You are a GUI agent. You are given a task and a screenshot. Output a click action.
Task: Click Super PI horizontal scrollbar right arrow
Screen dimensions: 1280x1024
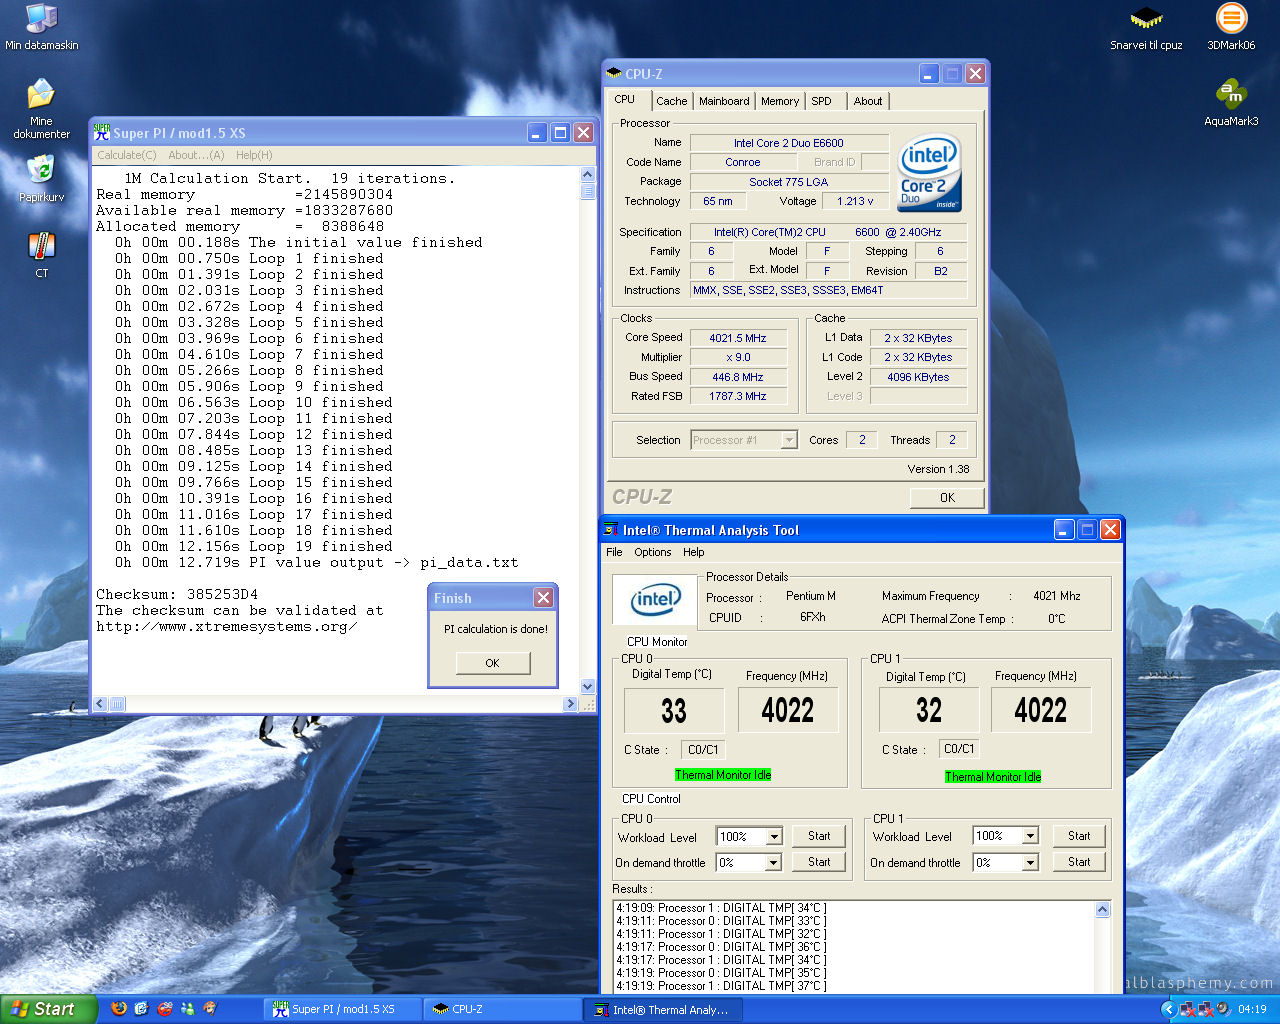coord(570,704)
